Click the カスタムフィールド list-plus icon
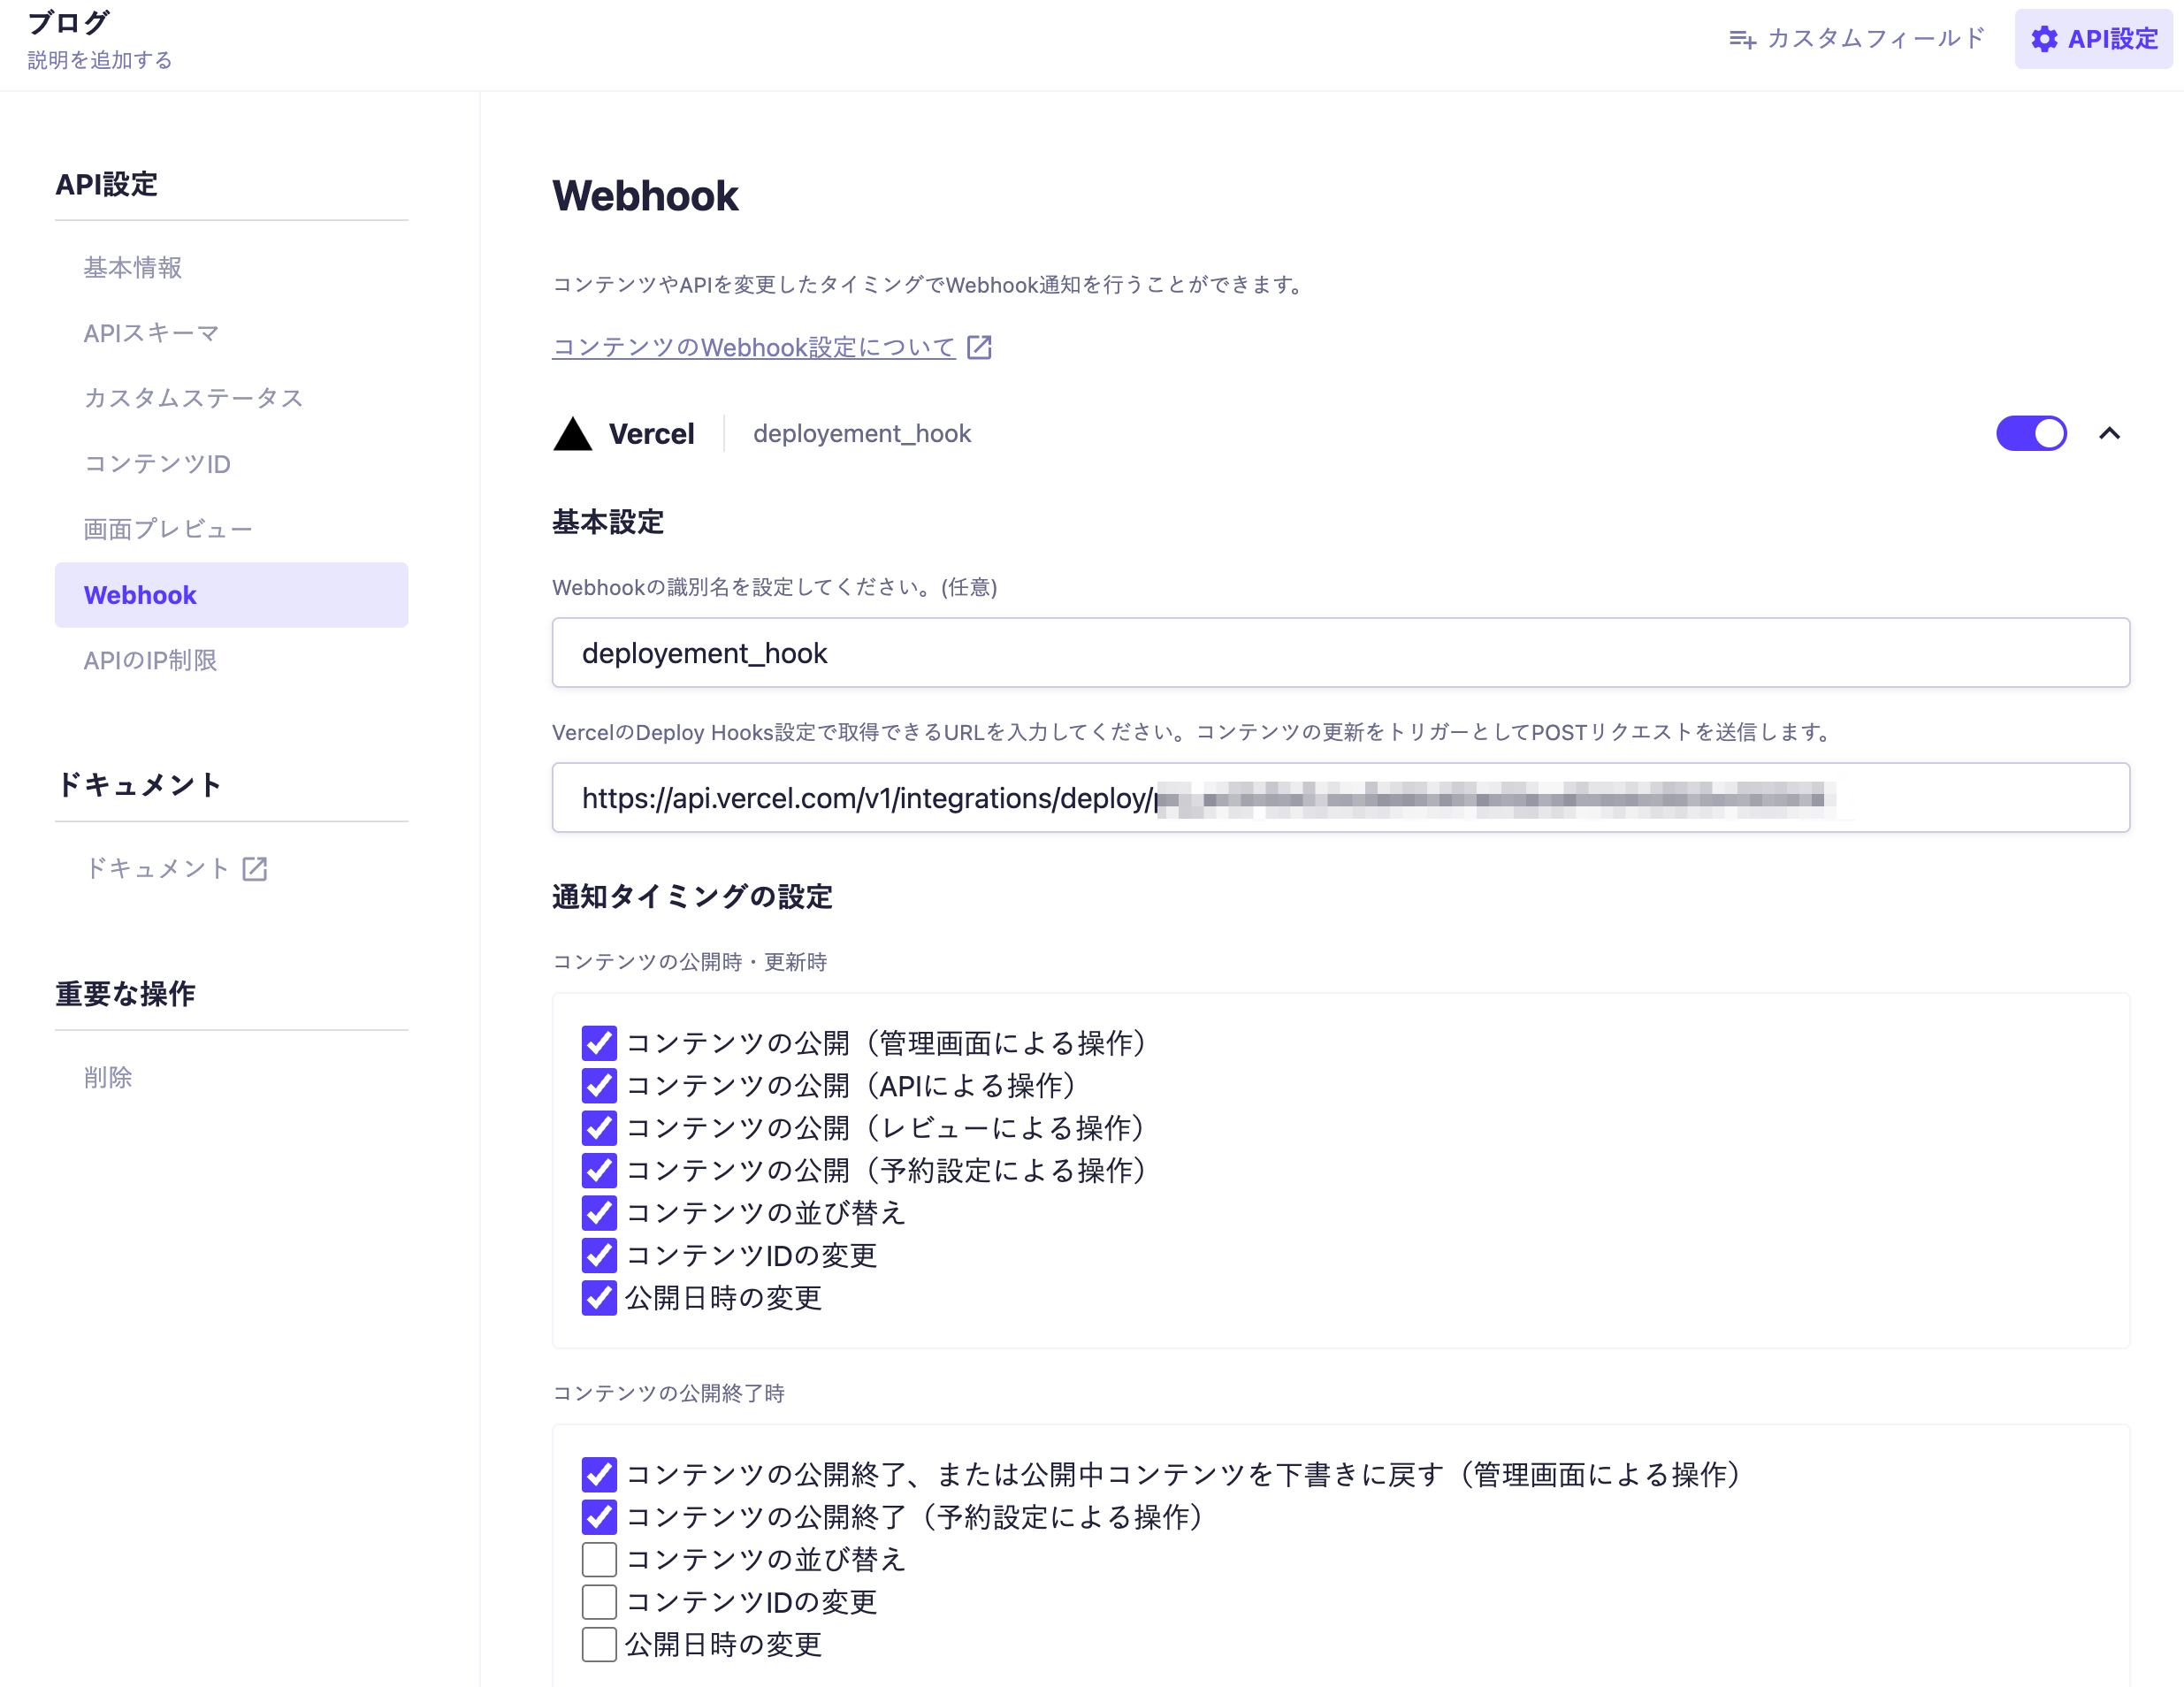Image resolution: width=2184 pixels, height=1687 pixels. click(x=1742, y=39)
